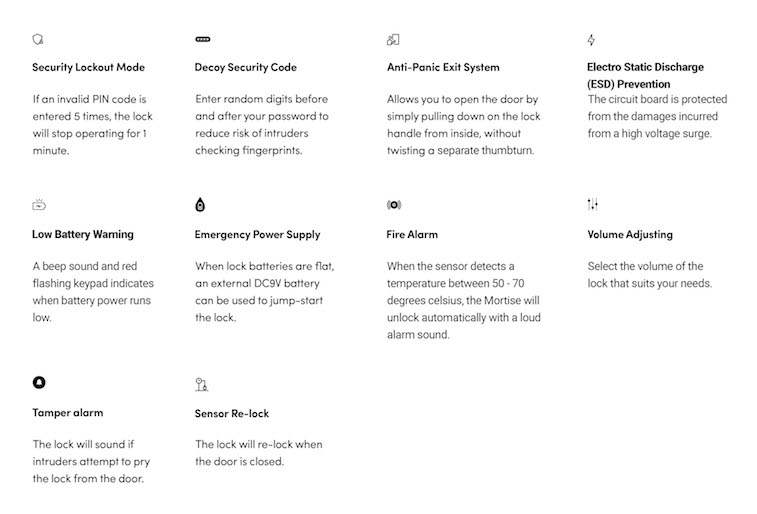The image size is (757, 514).
Task: Click the Emergency Power Supply icon
Action: [200, 205]
